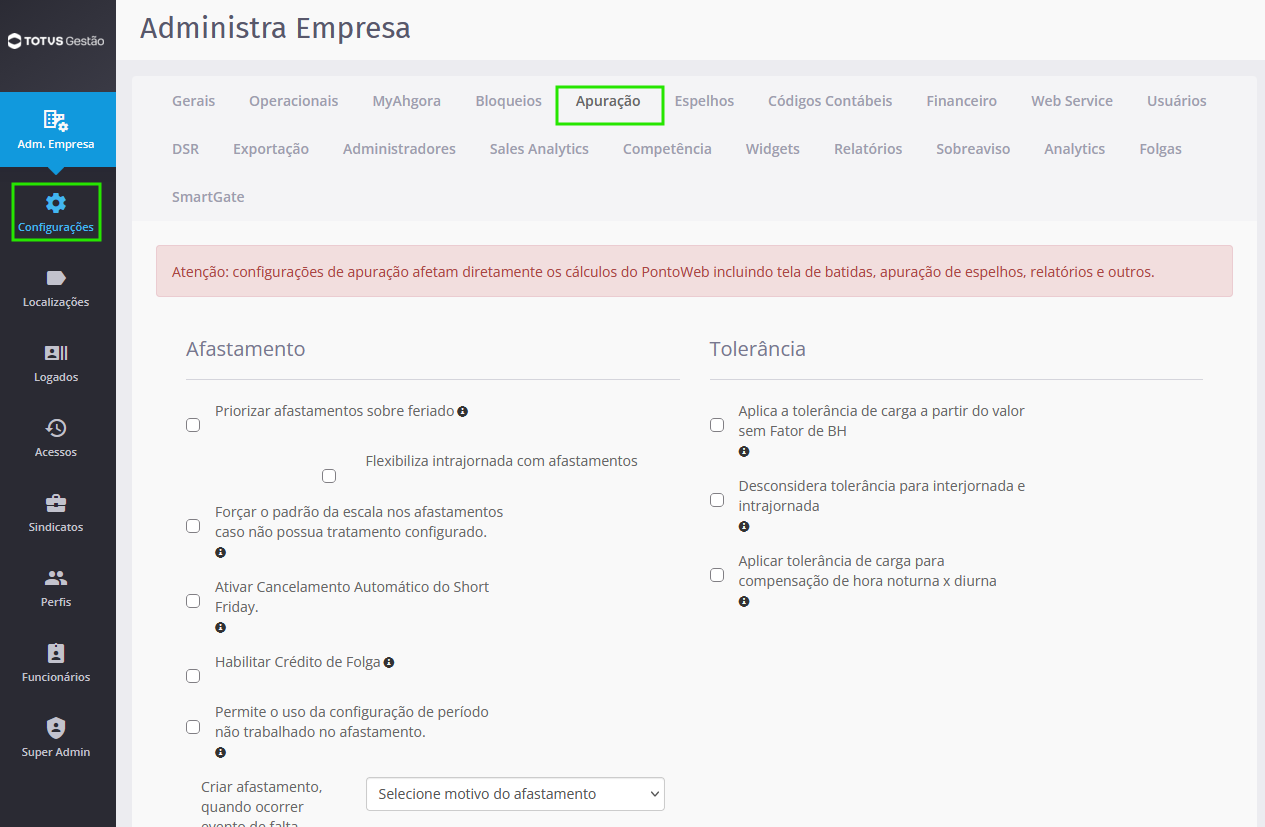This screenshot has height=827, width=1265.
Task: Info icon beside Priorizar afastamentos sobre feriado
Action: [x=463, y=411]
